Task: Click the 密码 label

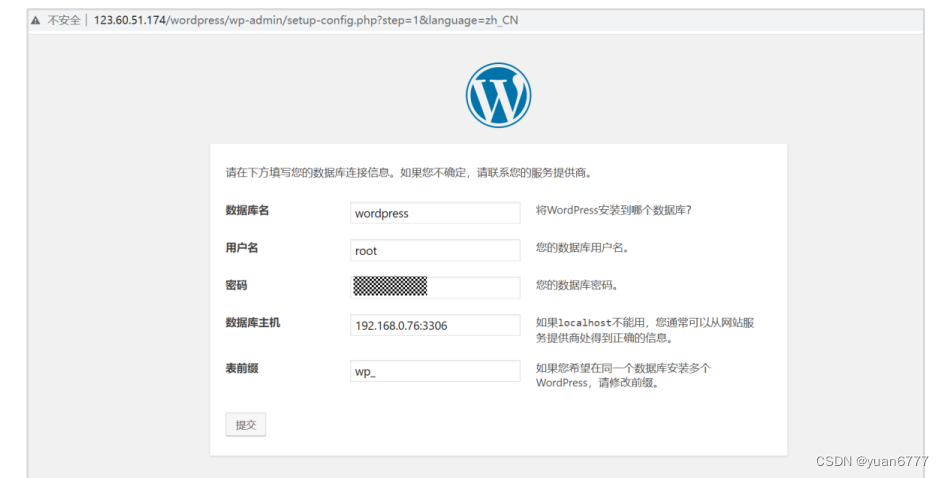Action: [237, 285]
